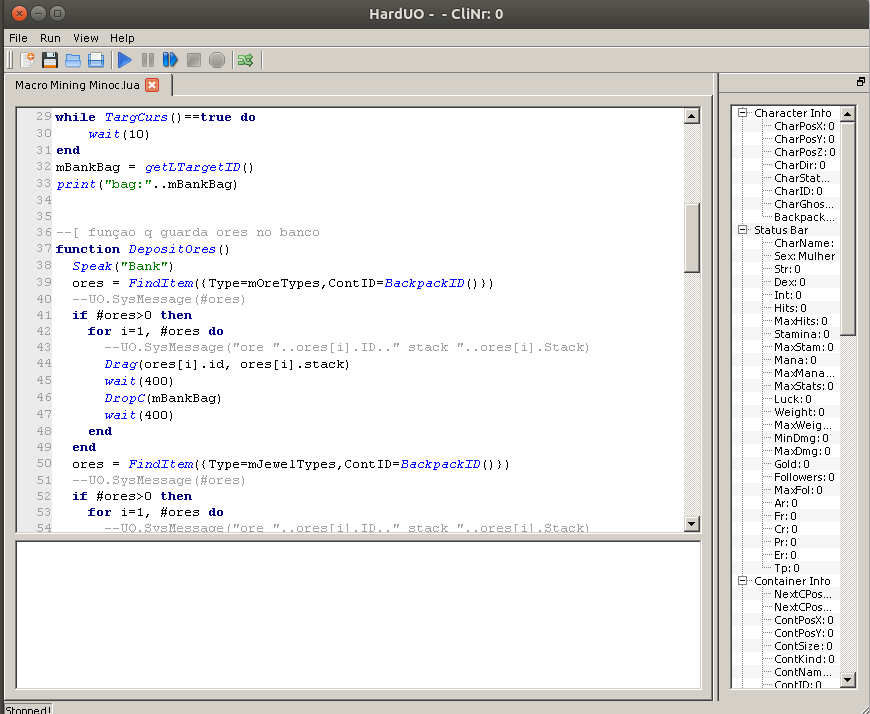The height and width of the screenshot is (714, 870).
Task: Open the File menu
Action: coord(18,38)
